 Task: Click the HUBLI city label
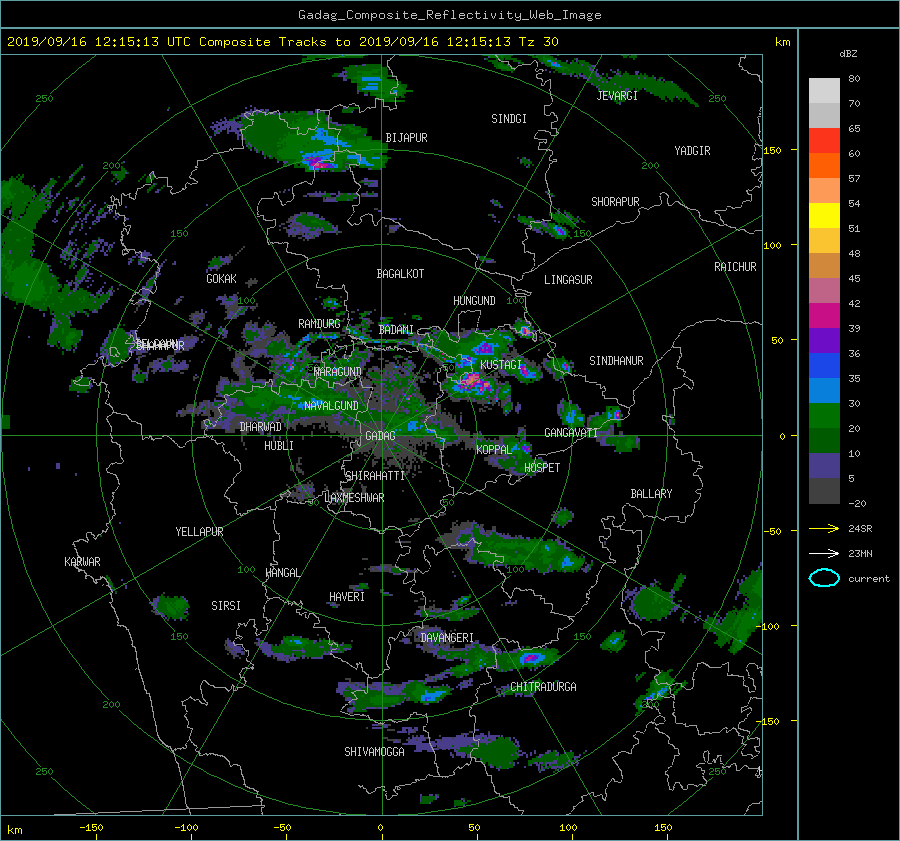tap(279, 446)
